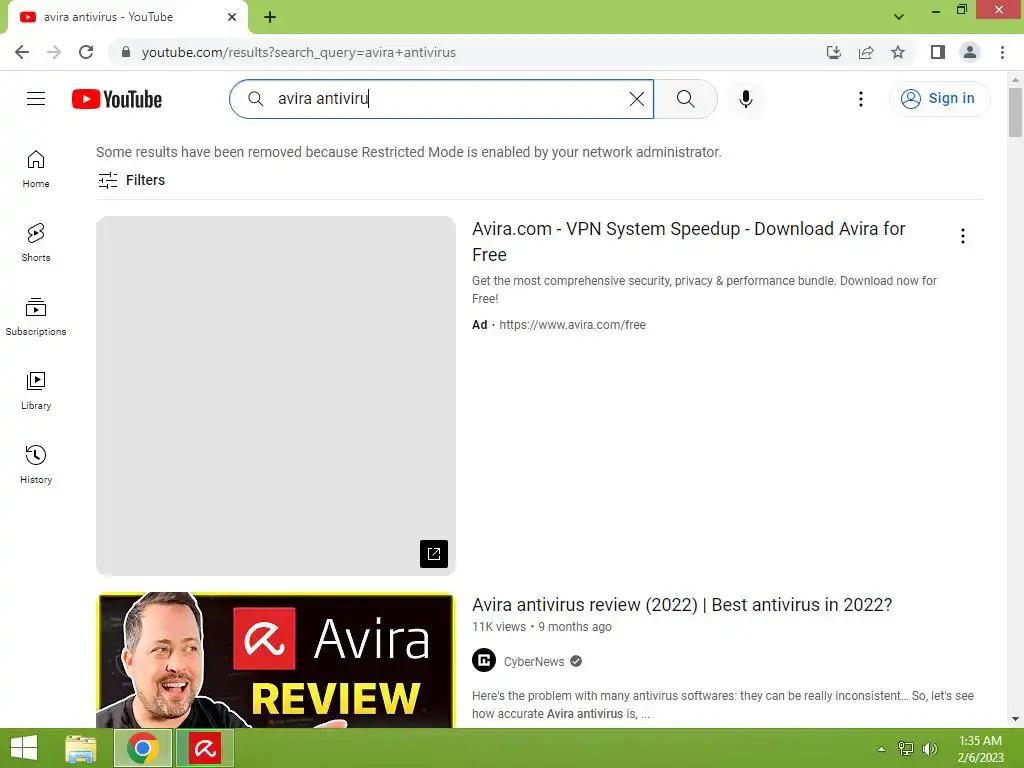View site info via the lock icon
Screen dimensions: 1024x768
(x=126, y=52)
